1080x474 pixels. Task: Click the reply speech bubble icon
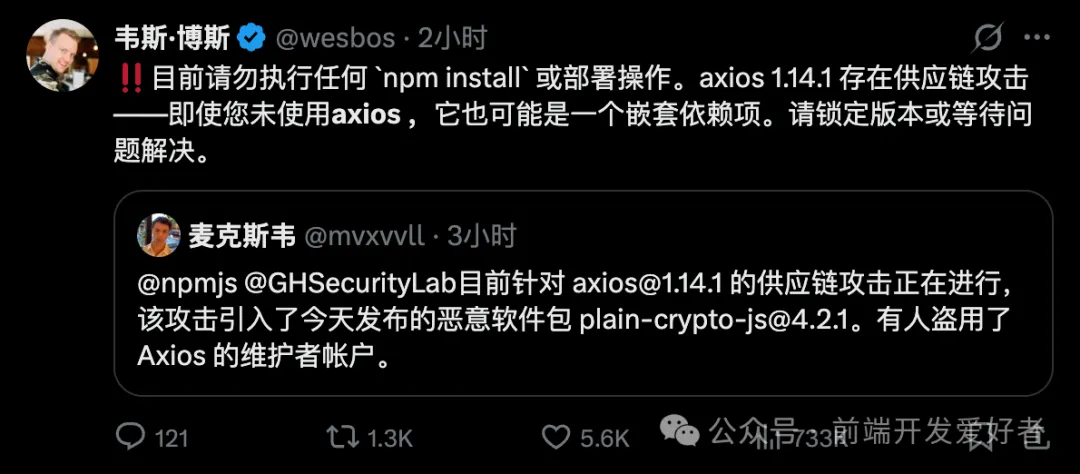[x=129, y=436]
